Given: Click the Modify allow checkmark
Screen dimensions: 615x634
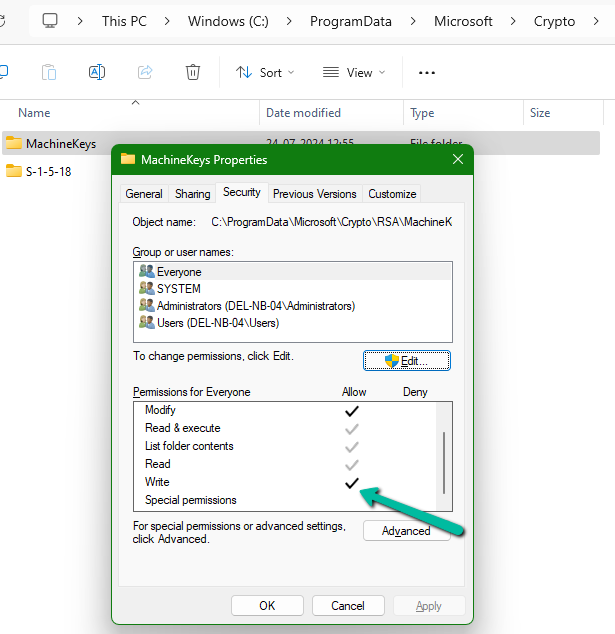Looking at the screenshot, I should pyautogui.click(x=352, y=411).
